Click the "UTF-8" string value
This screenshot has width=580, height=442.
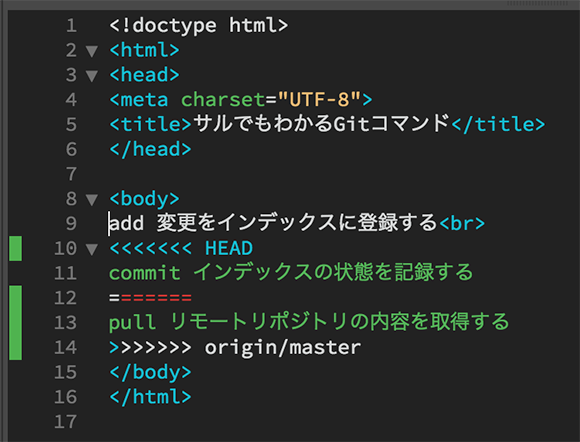319,100
